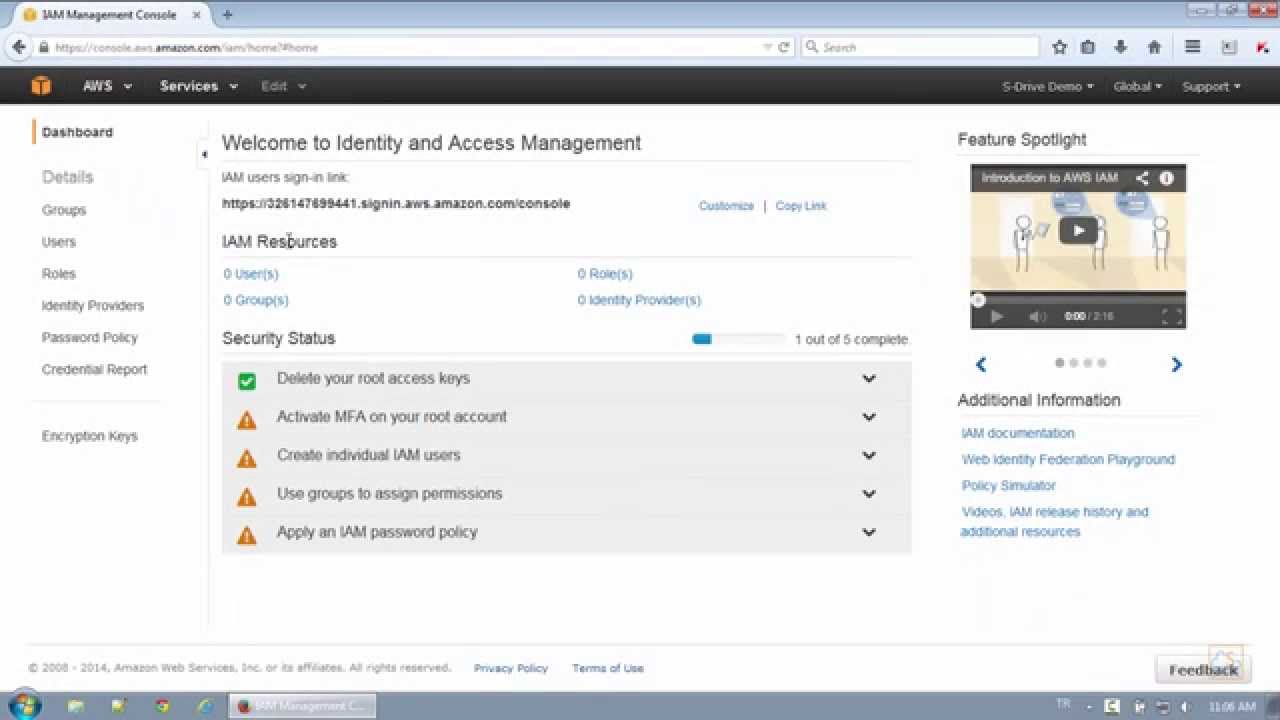Expand Apply an IAM password policy
The image size is (1280, 720).
pyautogui.click(x=869, y=532)
